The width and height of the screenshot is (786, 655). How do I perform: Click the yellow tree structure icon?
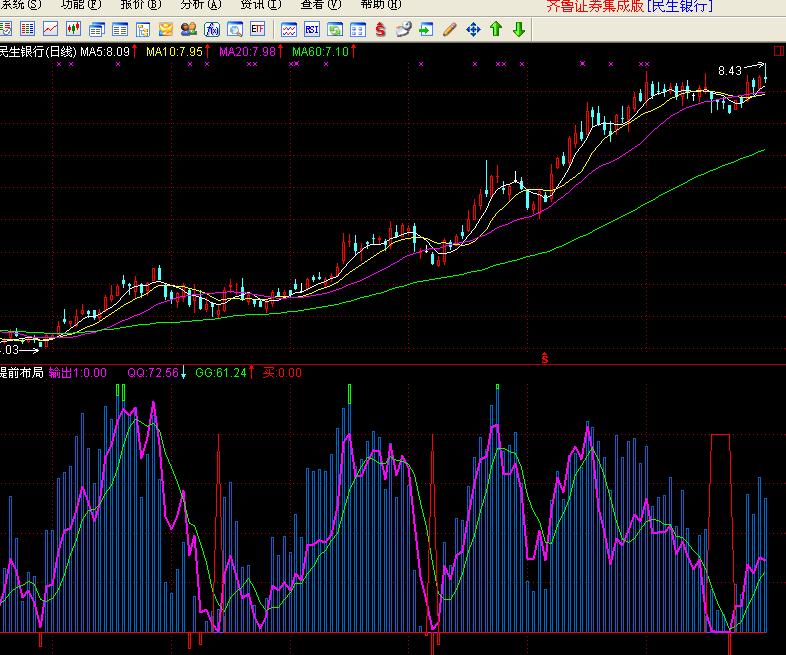[143, 30]
